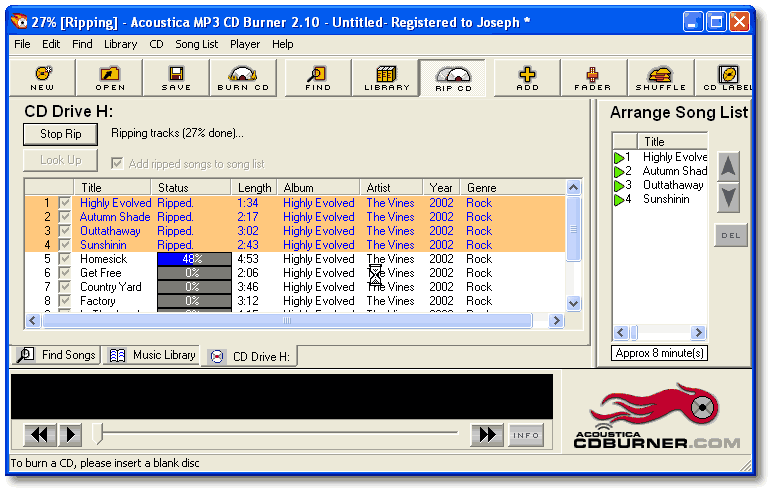The image size is (771, 491).
Task: Open the Library menu
Action: (120, 44)
